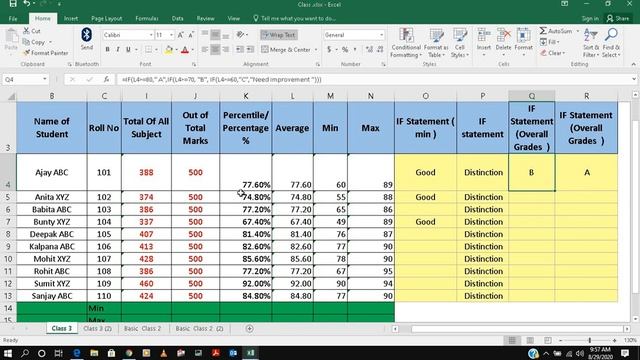Click the Select All corner button
This screenshot has width=640, height=360.
click(11, 96)
